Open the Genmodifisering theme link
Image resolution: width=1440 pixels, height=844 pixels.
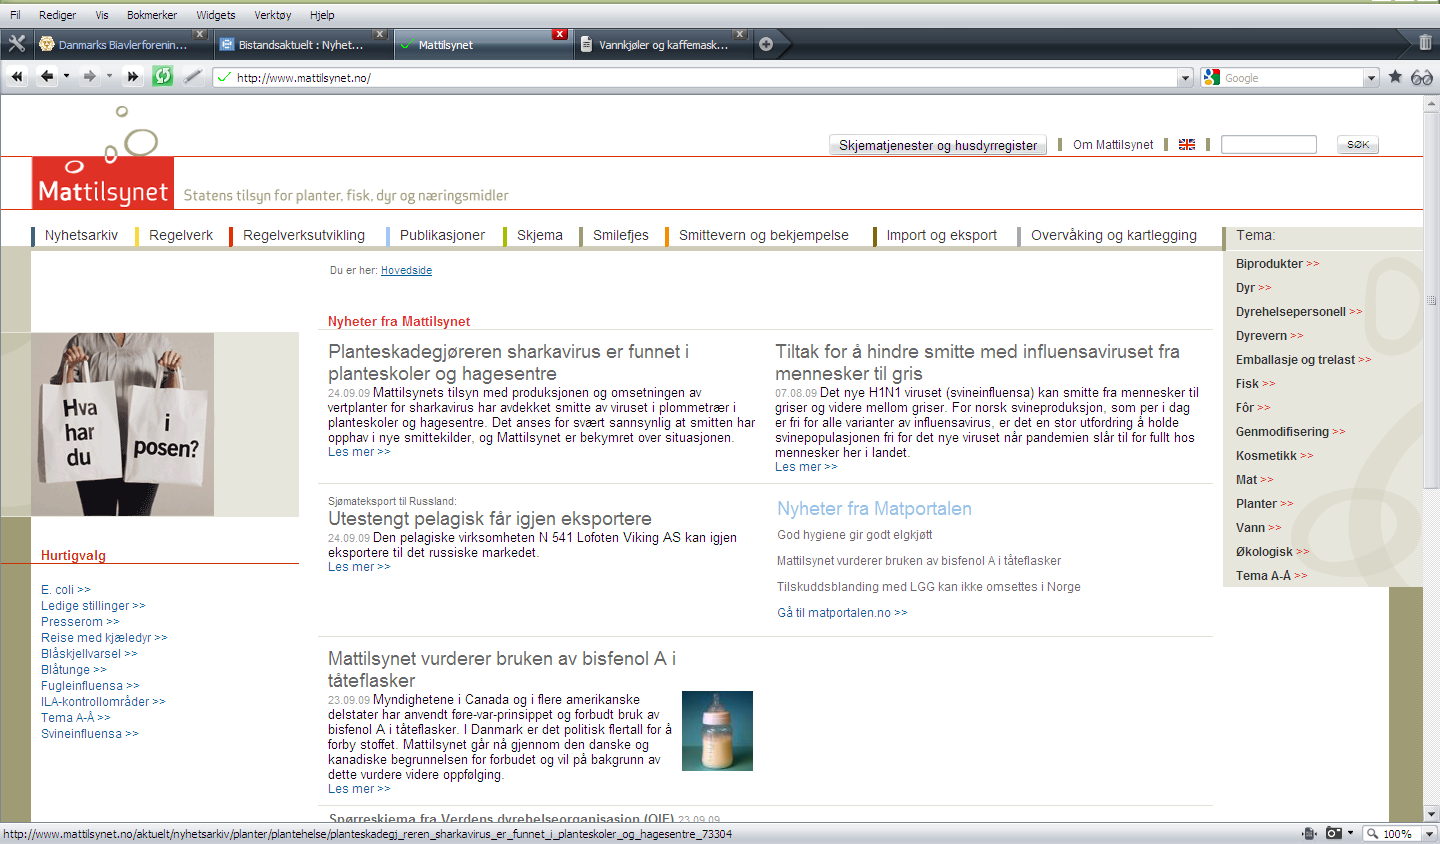tap(1290, 432)
